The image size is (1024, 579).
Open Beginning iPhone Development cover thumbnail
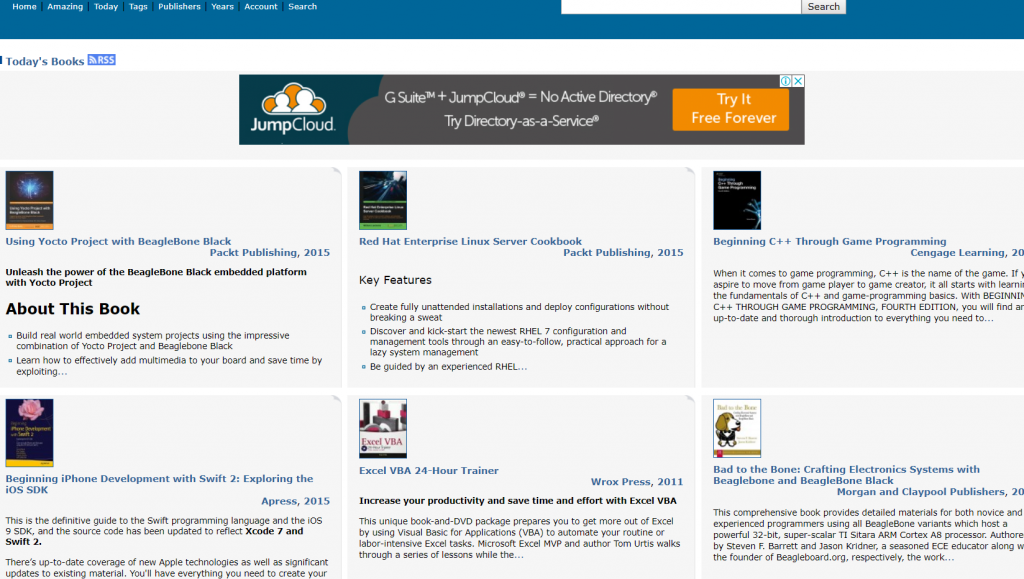point(29,433)
